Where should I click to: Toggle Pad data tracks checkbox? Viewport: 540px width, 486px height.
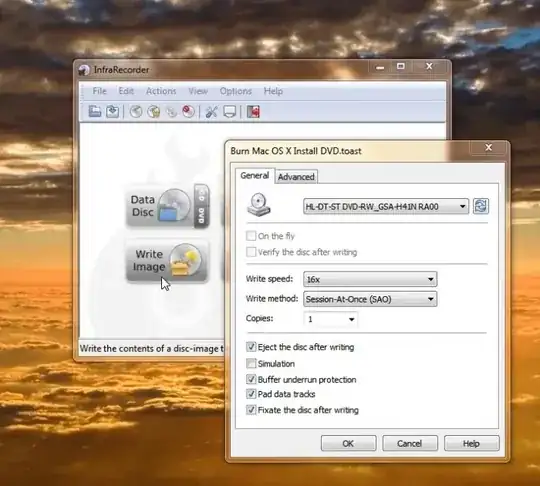pyautogui.click(x=251, y=394)
